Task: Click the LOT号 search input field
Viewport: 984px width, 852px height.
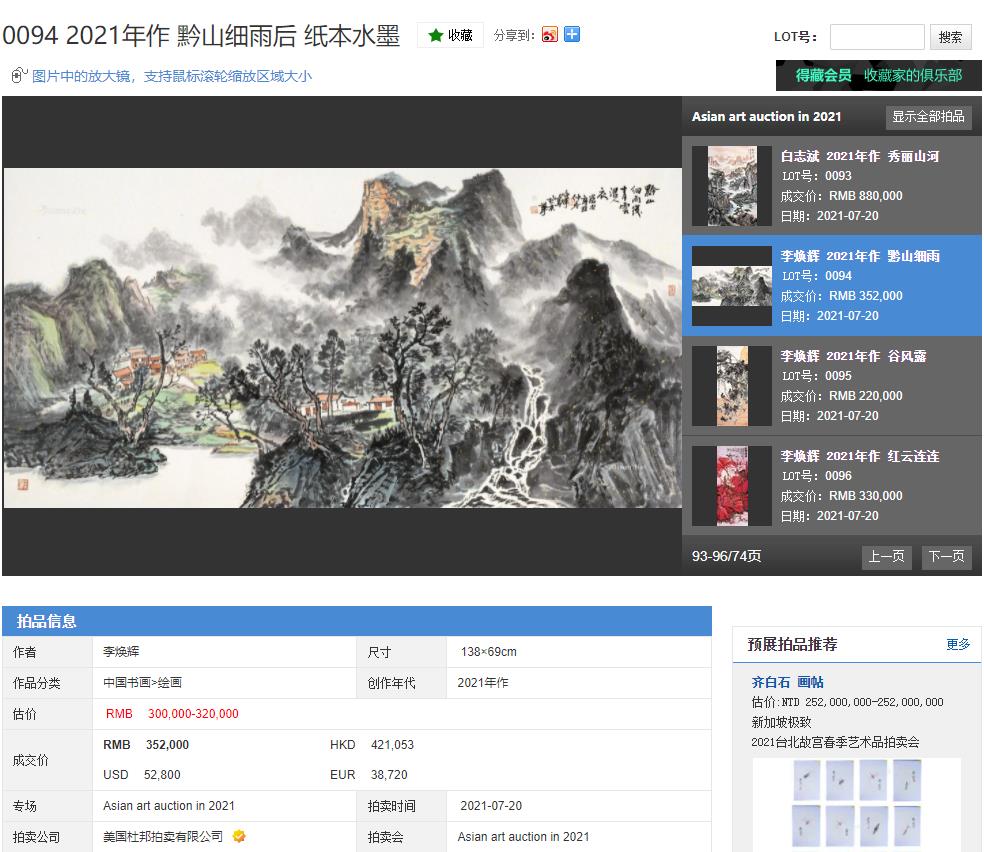Action: pyautogui.click(x=877, y=37)
